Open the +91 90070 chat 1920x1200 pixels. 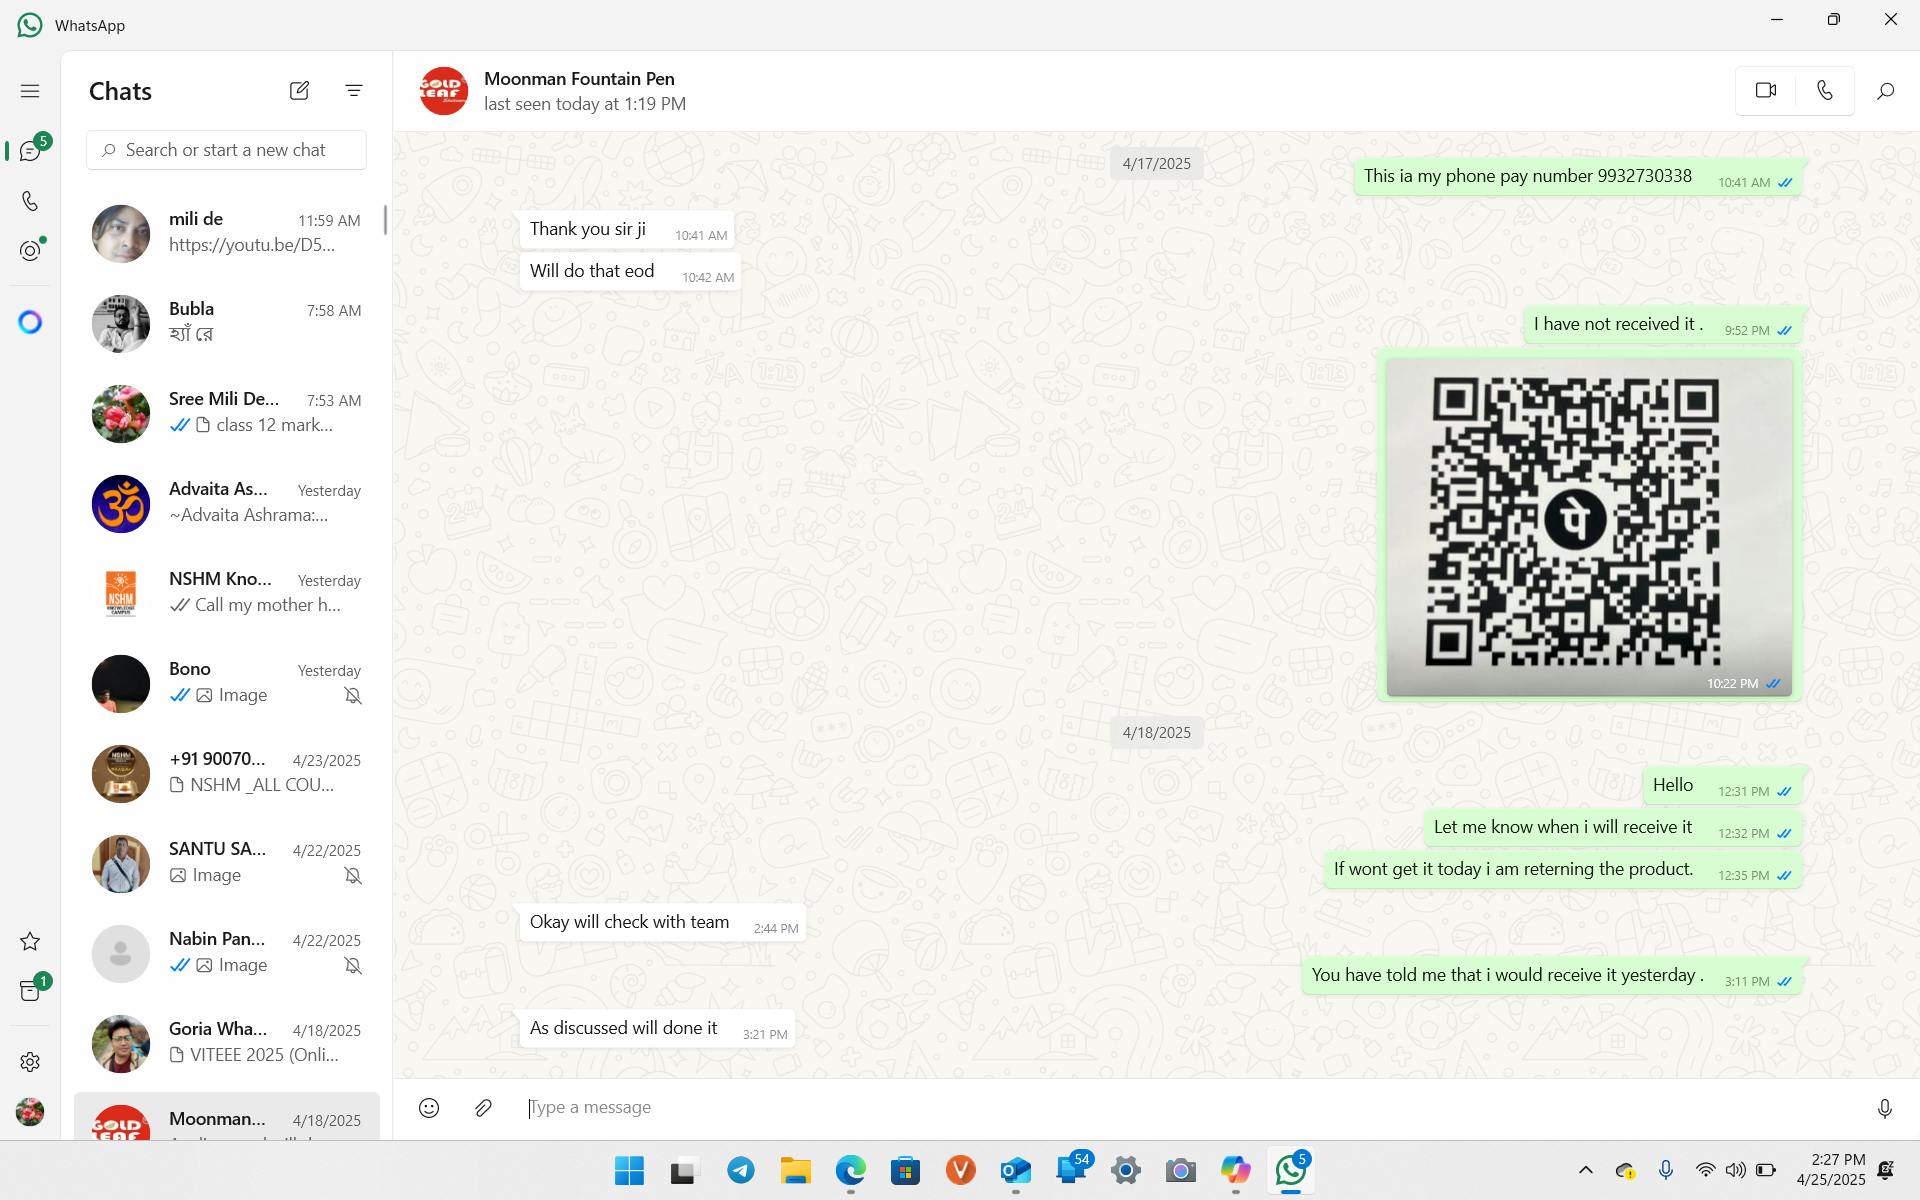tap(227, 773)
